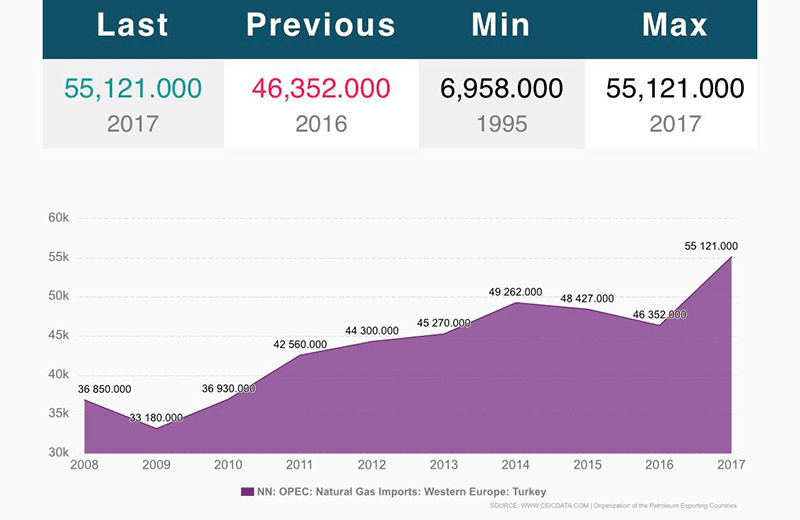Click the Max column header
Image resolution: width=800 pixels, height=520 pixels.
(675, 26)
